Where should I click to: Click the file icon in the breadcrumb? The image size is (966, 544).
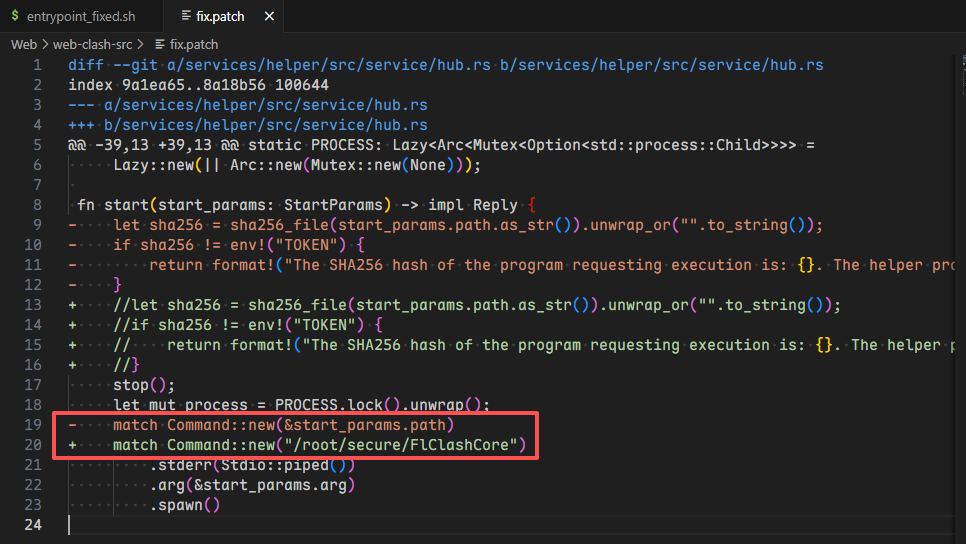pos(160,44)
